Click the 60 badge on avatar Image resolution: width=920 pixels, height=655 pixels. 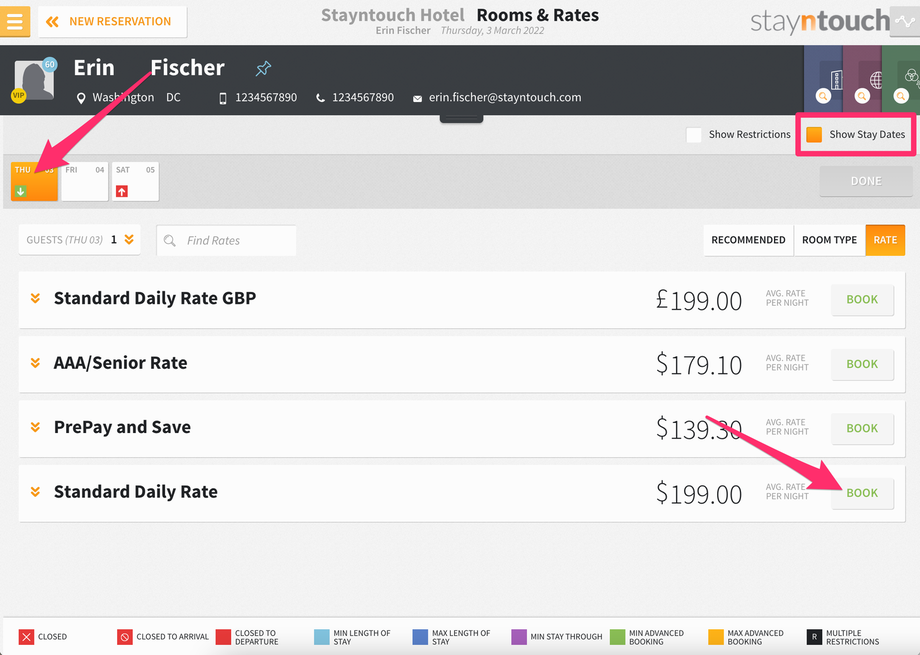[50, 65]
